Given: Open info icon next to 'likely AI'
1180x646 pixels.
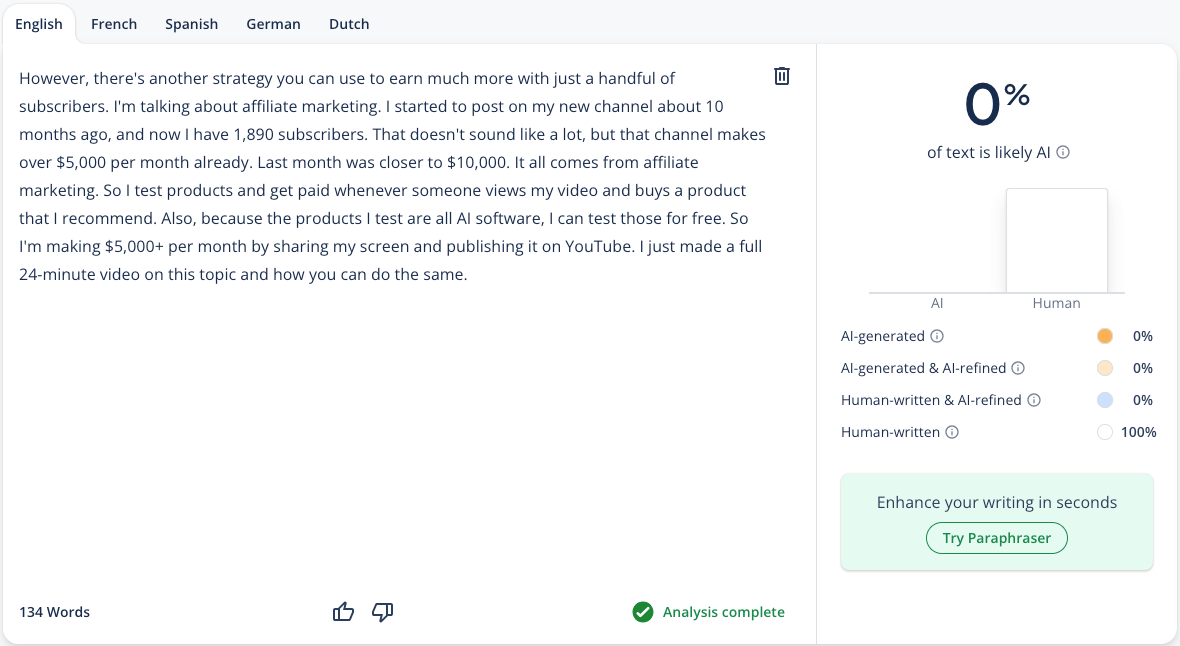Looking at the screenshot, I should pos(1063,152).
